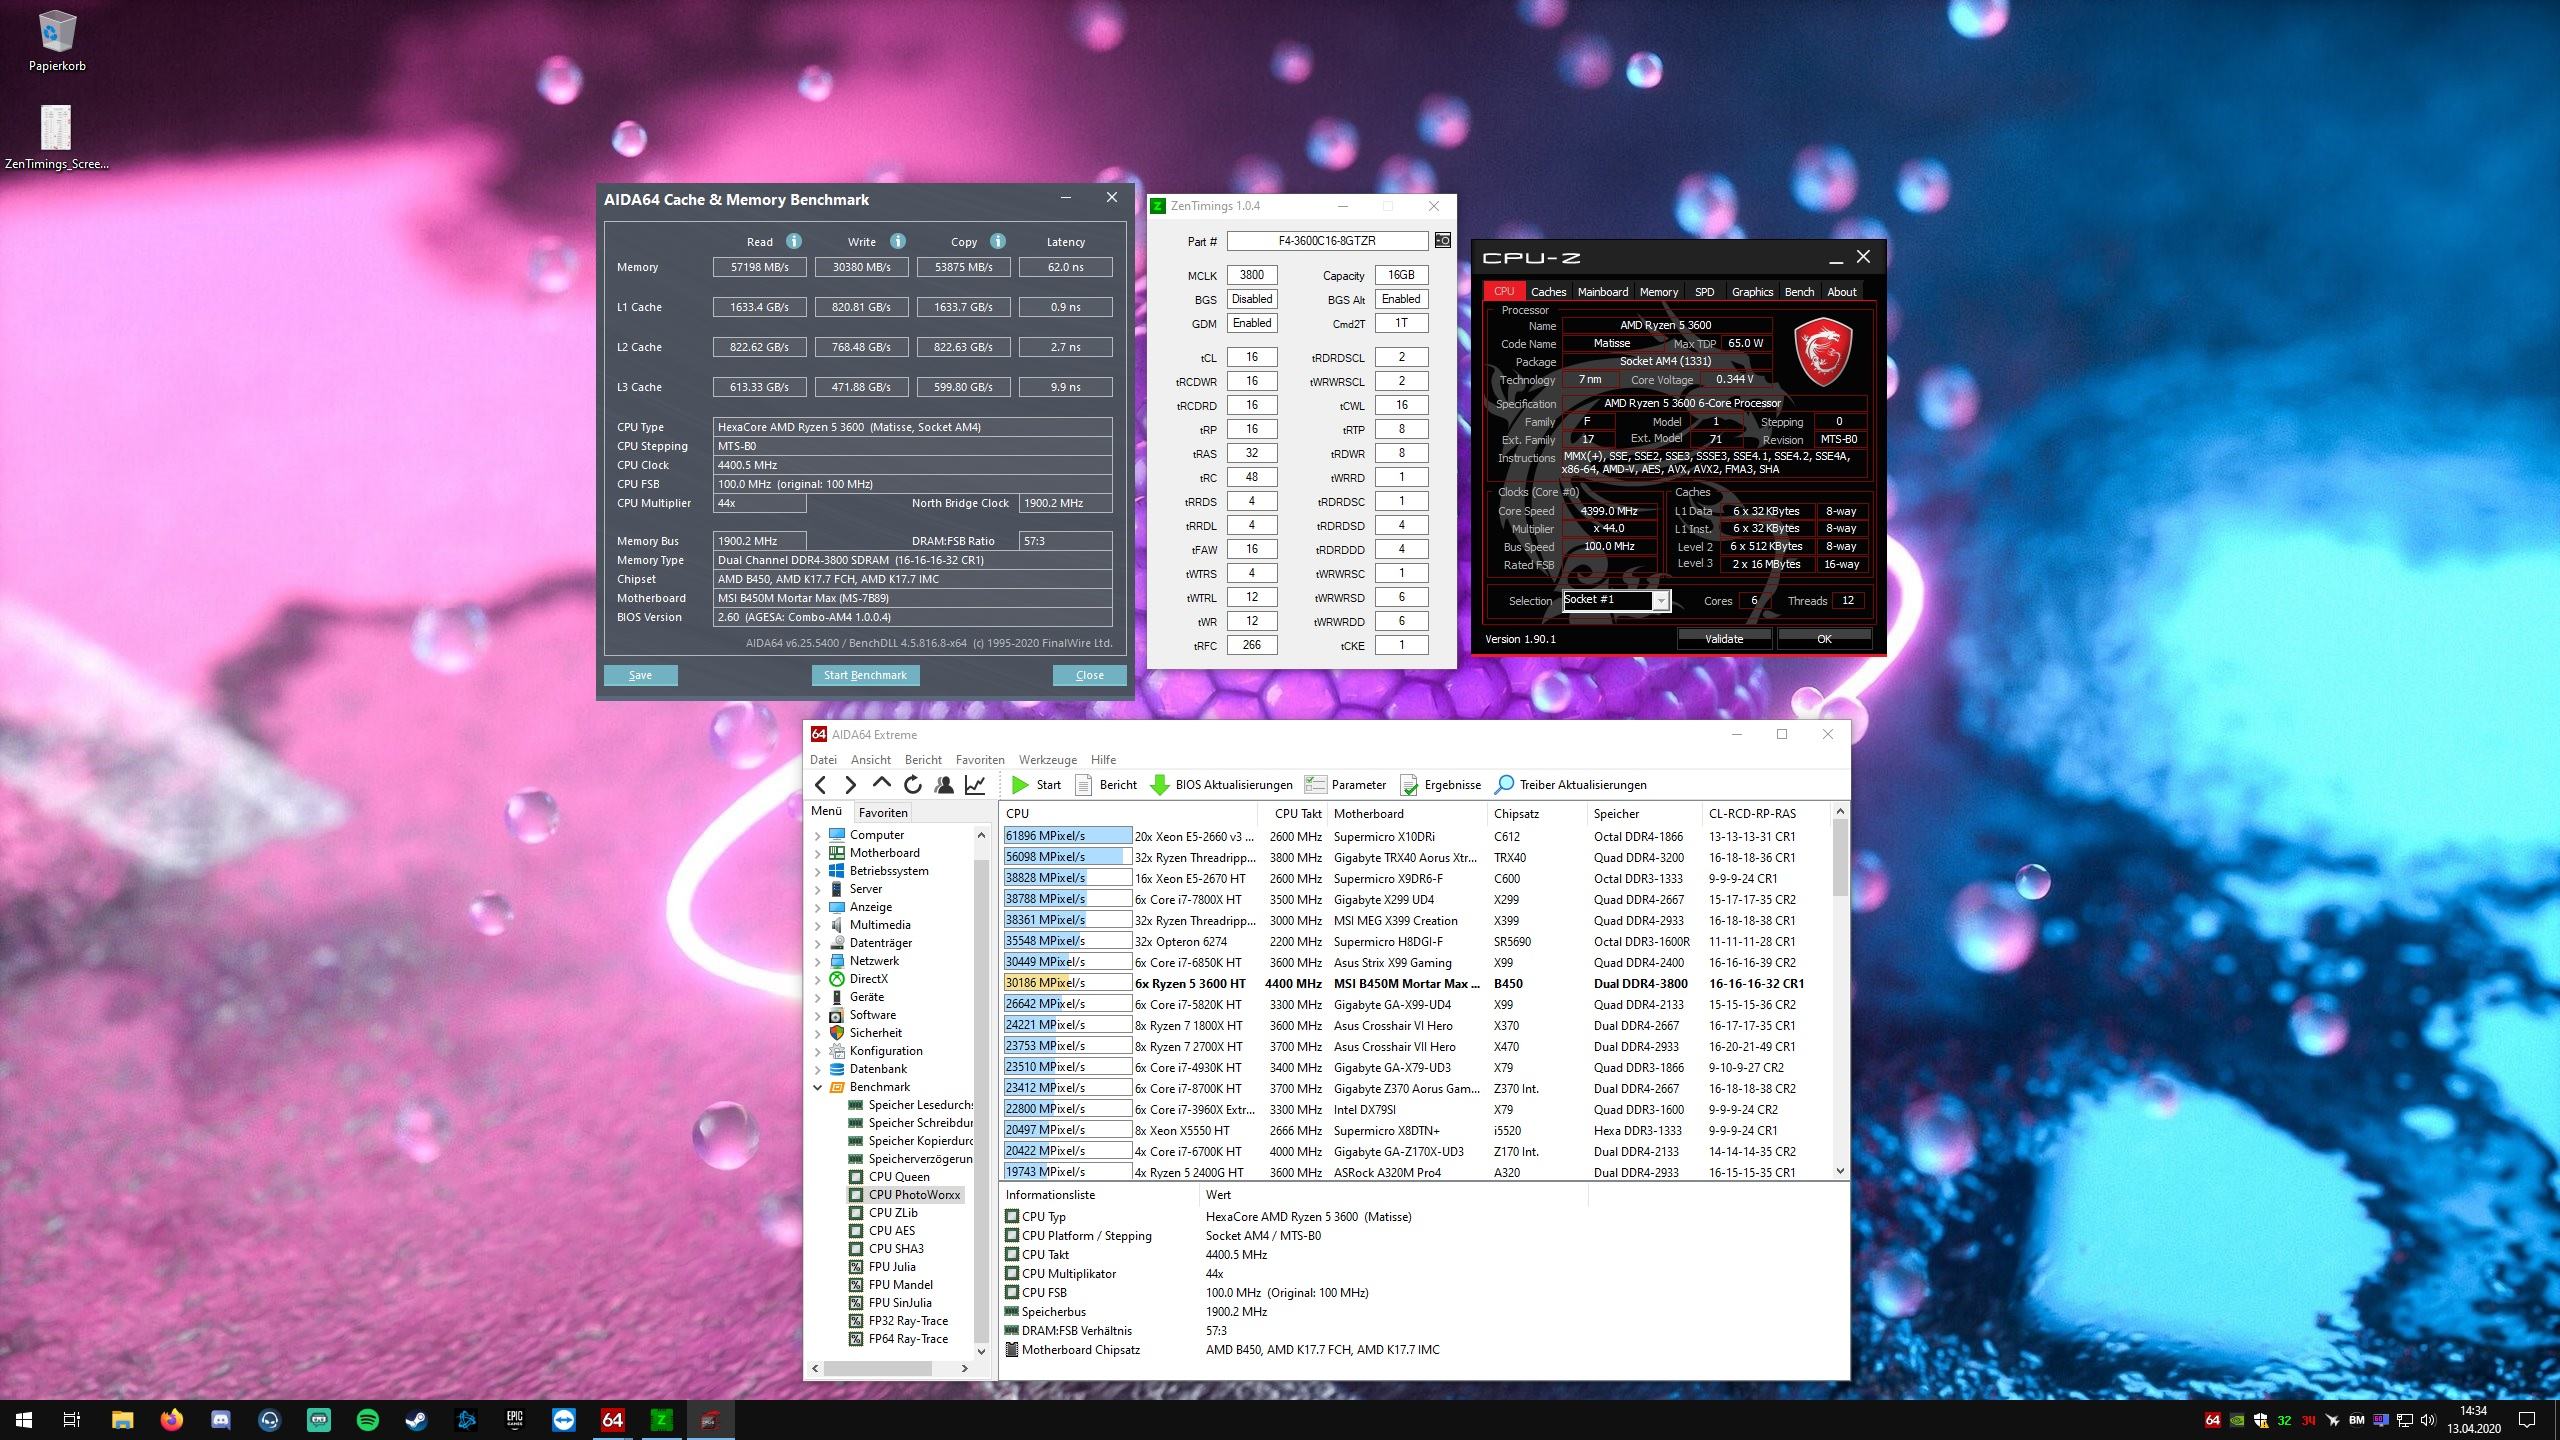The image size is (2560, 1440).
Task: Click the user icon in AIDA64 toolbar
Action: point(943,785)
